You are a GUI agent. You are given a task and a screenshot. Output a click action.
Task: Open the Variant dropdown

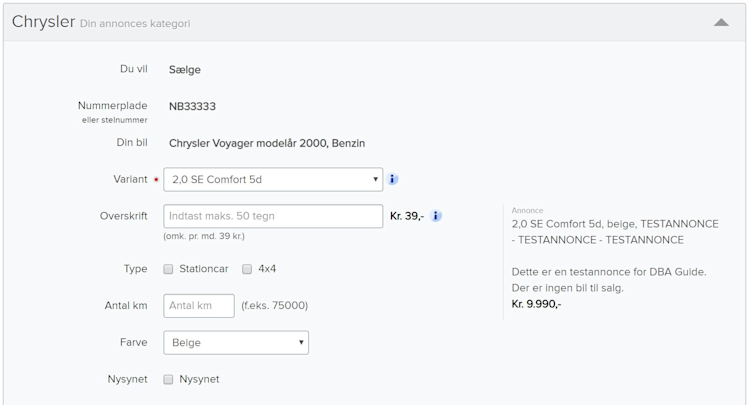click(x=273, y=180)
